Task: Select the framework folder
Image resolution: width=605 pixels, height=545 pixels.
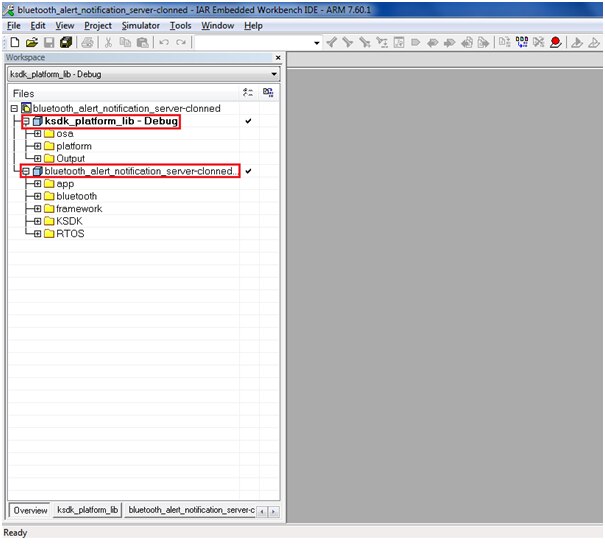Action: [x=78, y=209]
